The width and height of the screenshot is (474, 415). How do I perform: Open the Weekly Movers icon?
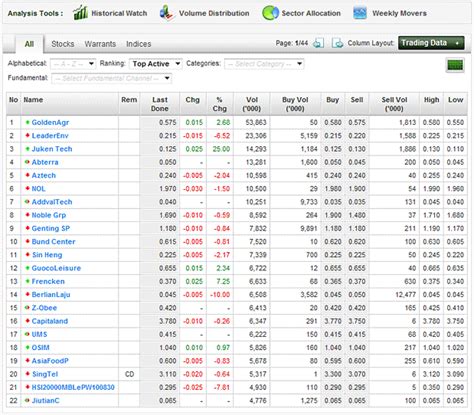pyautogui.click(x=360, y=13)
